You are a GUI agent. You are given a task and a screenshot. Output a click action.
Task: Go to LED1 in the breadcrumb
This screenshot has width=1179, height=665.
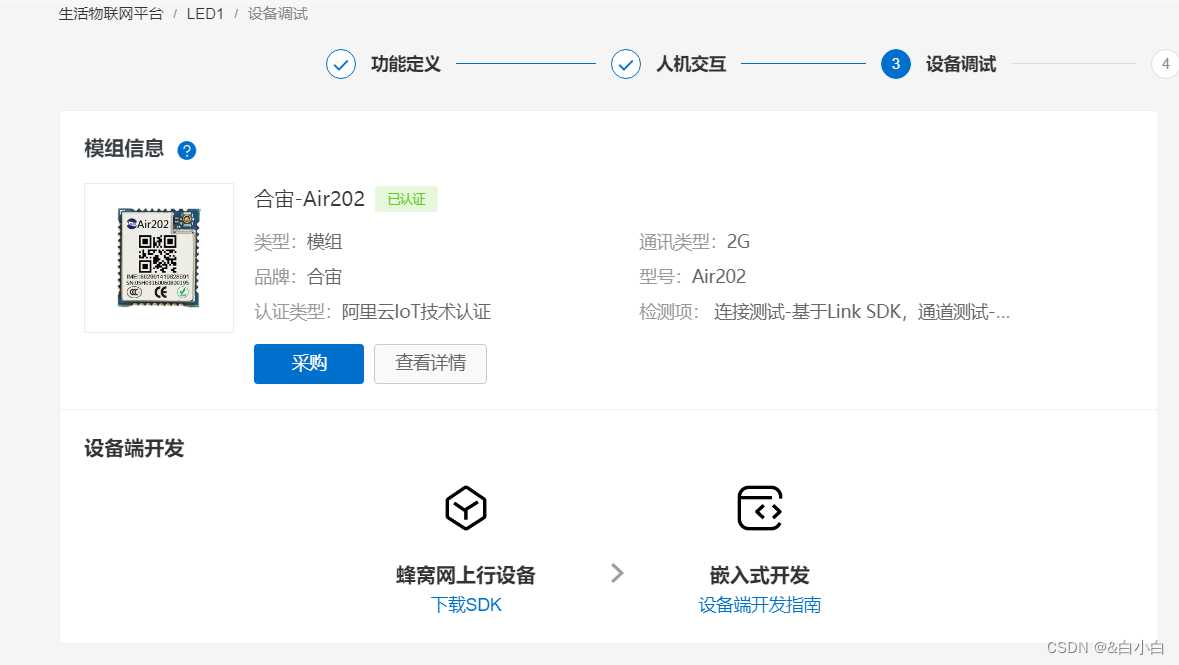point(205,14)
